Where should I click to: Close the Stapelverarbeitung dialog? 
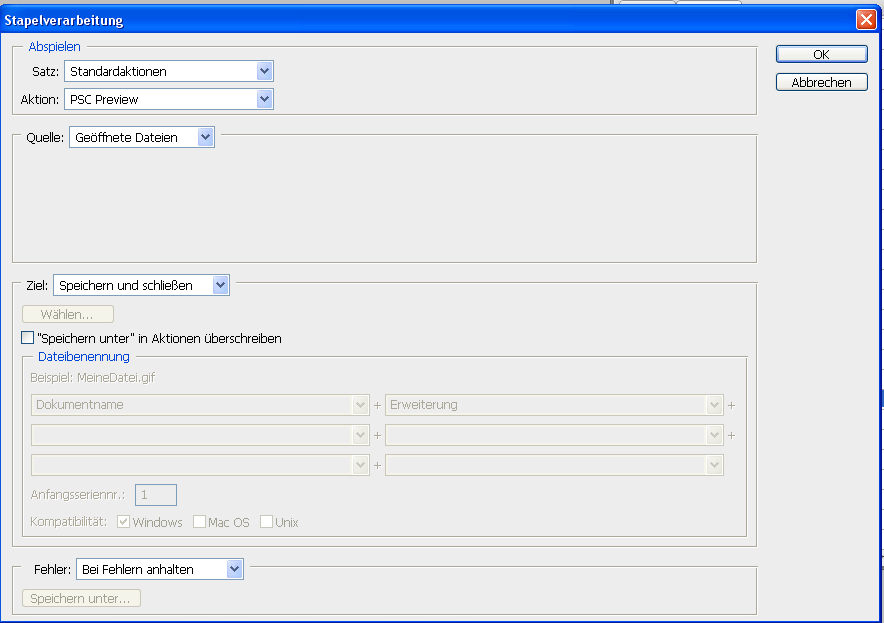coord(866,20)
